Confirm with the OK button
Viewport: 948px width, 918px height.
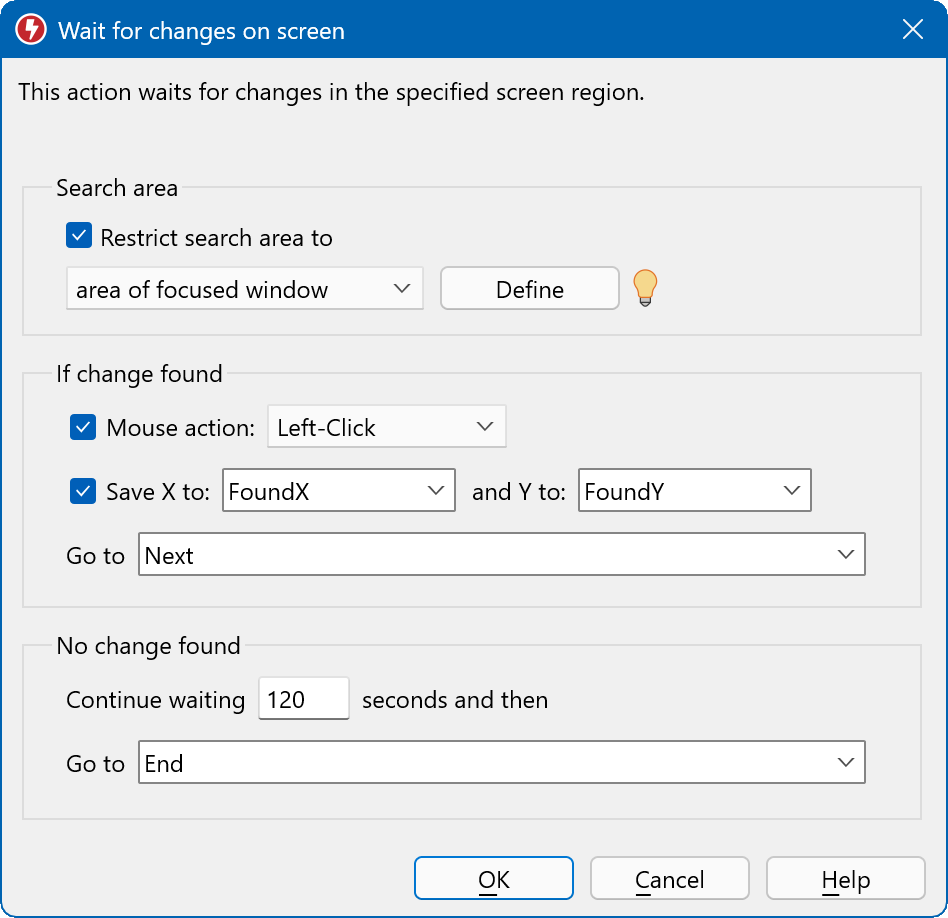(494, 879)
